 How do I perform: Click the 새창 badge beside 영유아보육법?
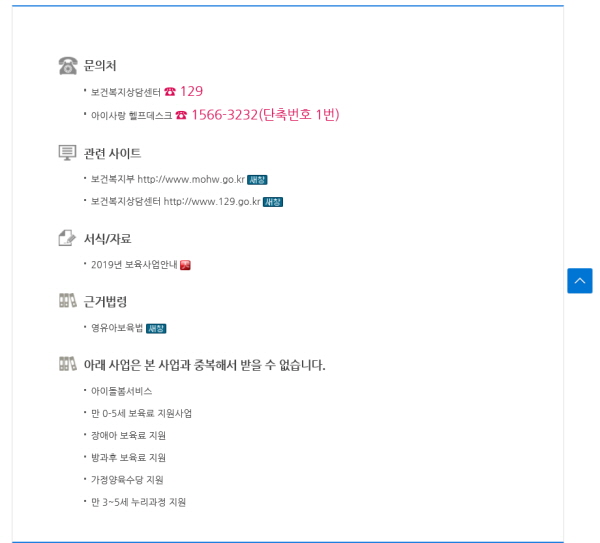point(156,328)
